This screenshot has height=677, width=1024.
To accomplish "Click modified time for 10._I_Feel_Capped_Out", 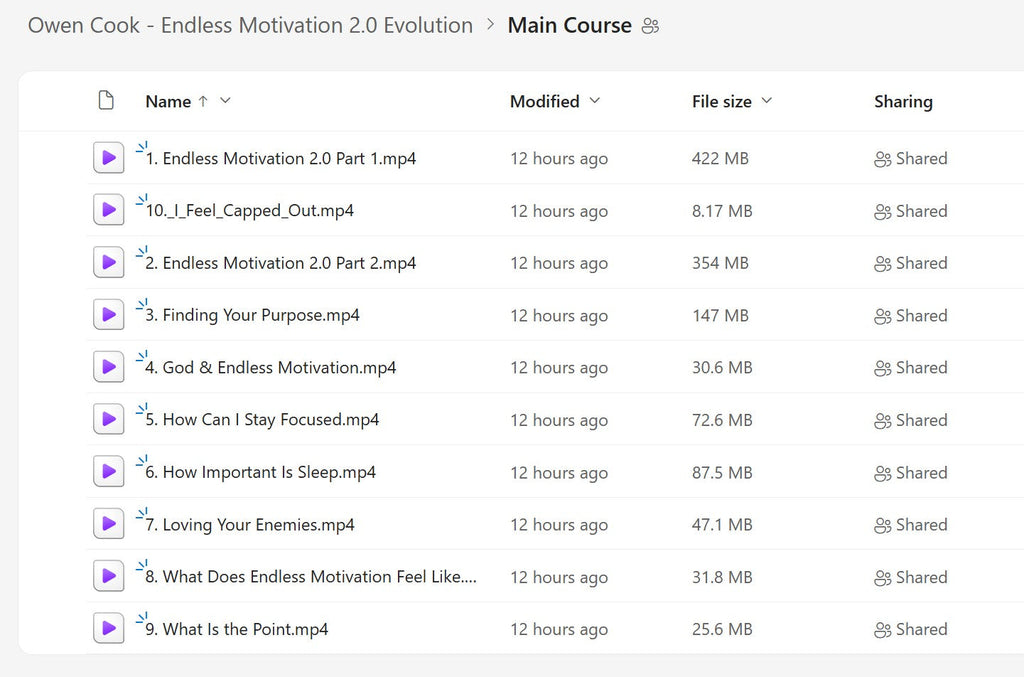I will [559, 212].
